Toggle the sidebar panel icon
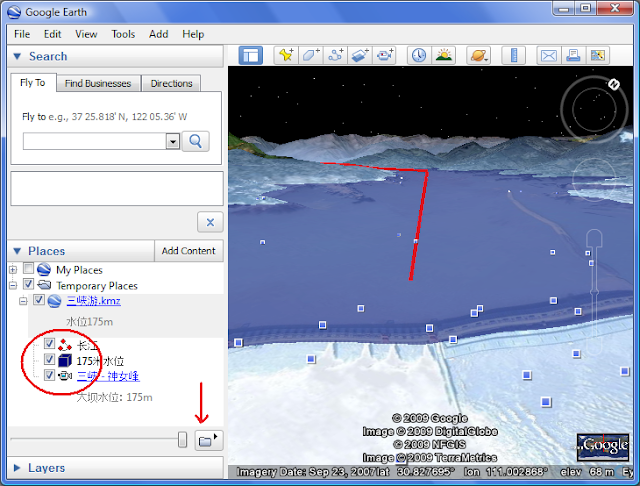The height and width of the screenshot is (486, 640). click(x=251, y=55)
